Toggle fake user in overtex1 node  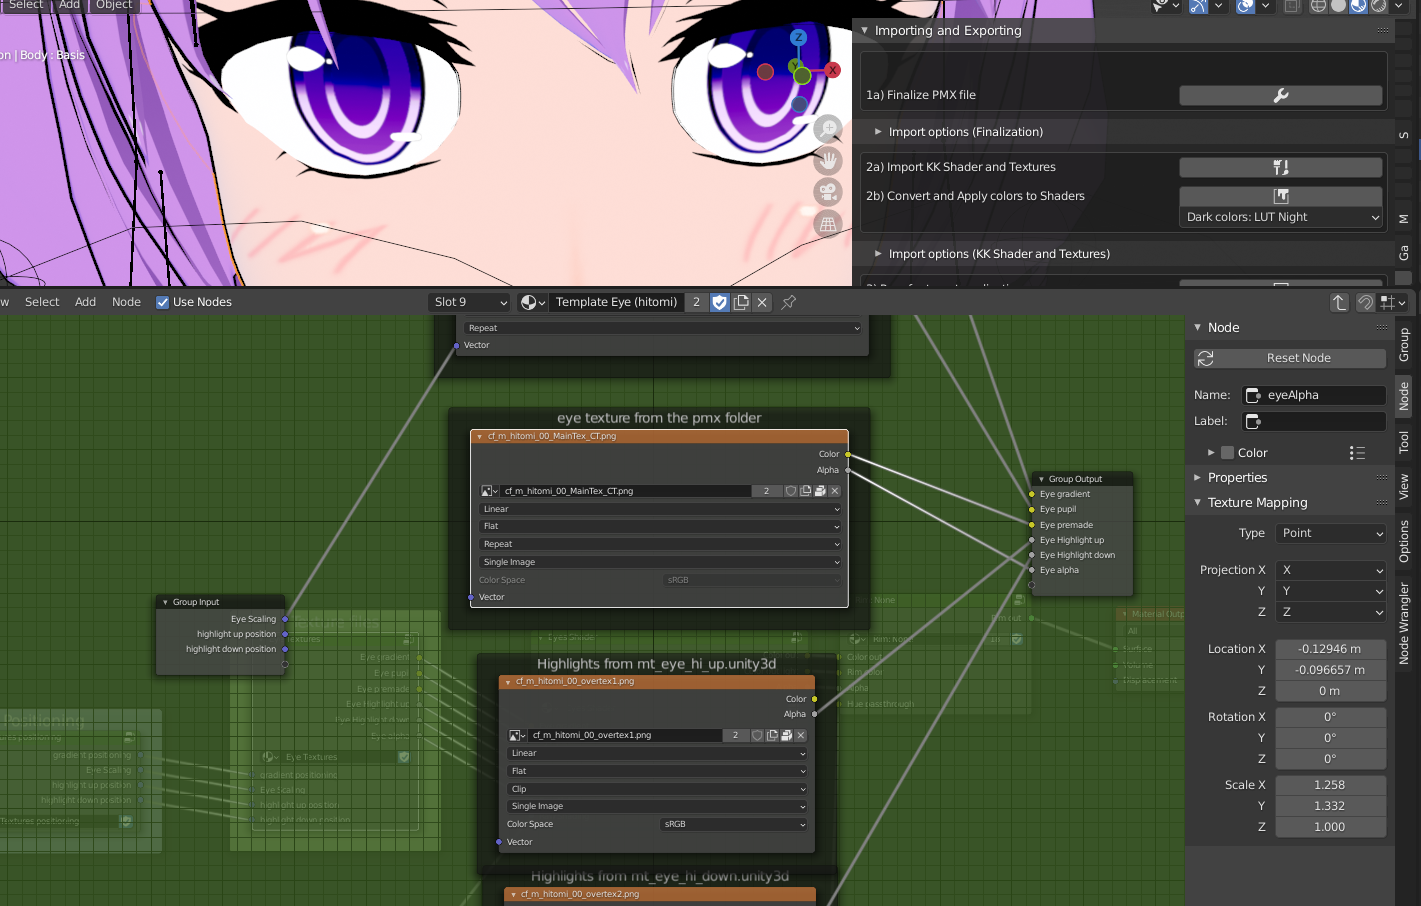click(x=757, y=735)
